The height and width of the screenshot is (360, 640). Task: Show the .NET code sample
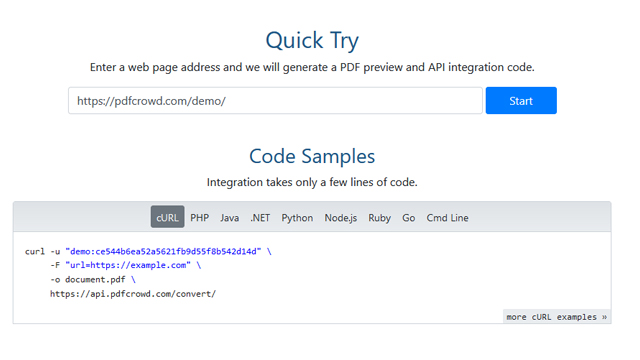[x=260, y=218]
